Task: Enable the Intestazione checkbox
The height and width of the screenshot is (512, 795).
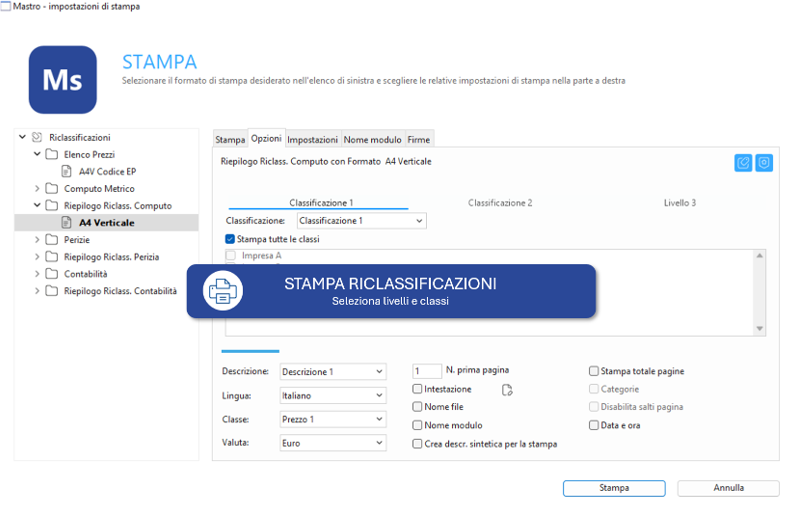Action: [x=417, y=389]
